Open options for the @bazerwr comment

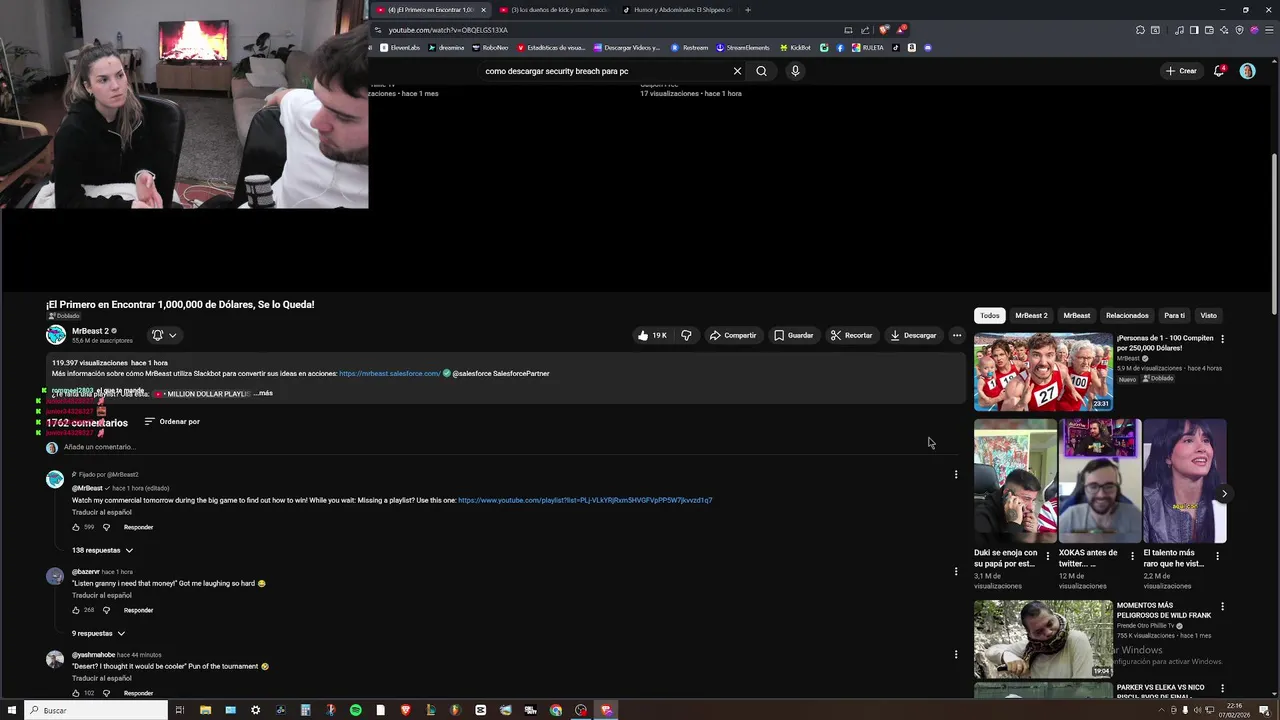click(955, 572)
